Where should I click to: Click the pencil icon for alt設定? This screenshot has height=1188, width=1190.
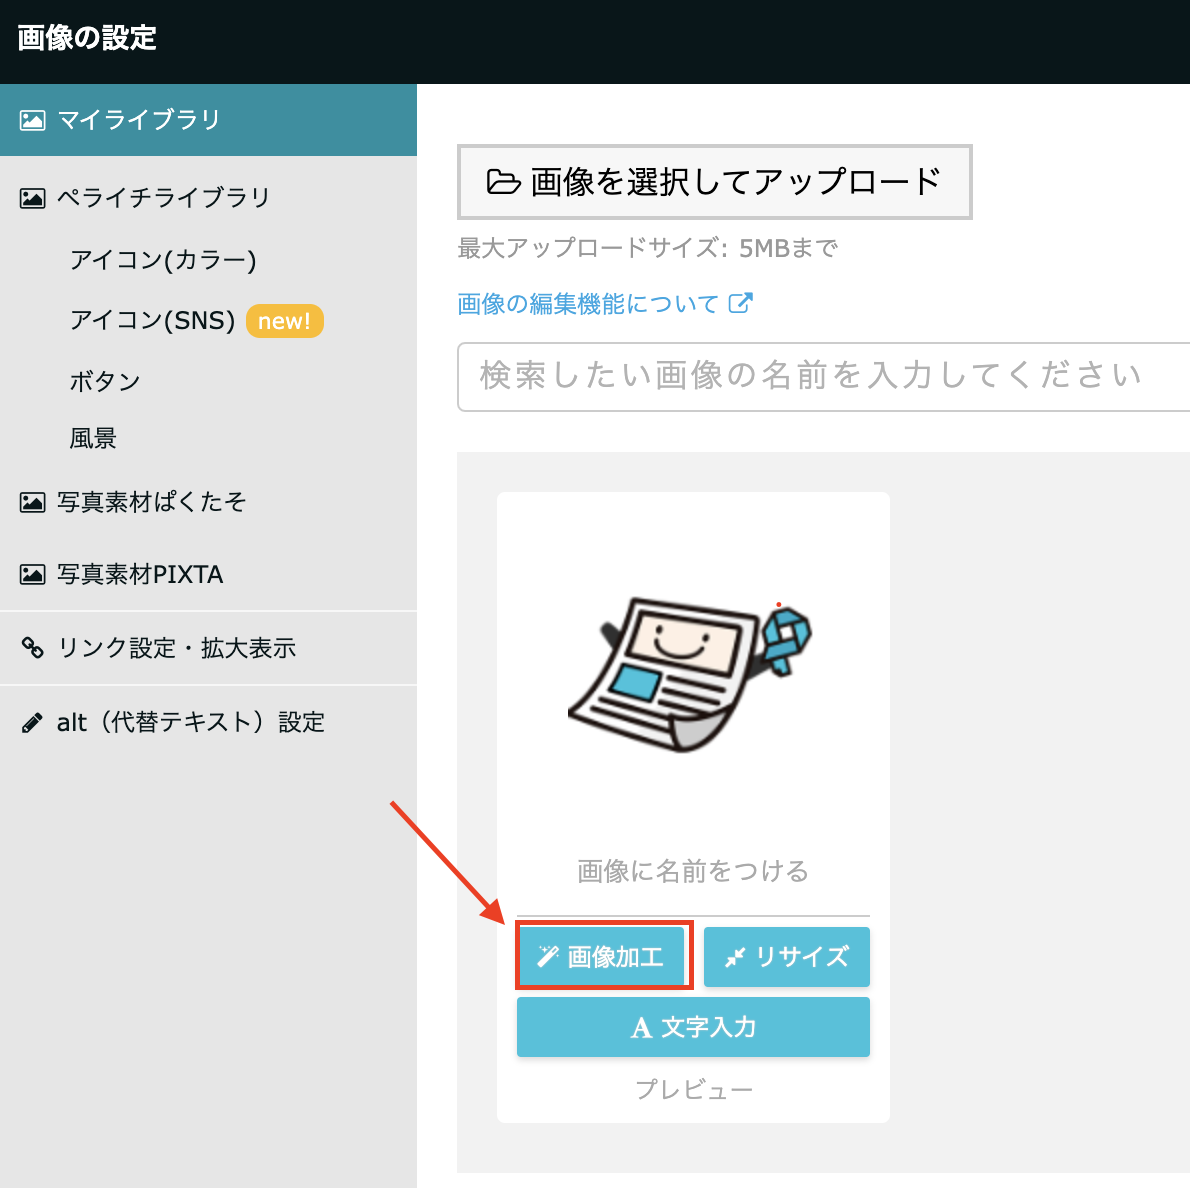click(x=32, y=723)
